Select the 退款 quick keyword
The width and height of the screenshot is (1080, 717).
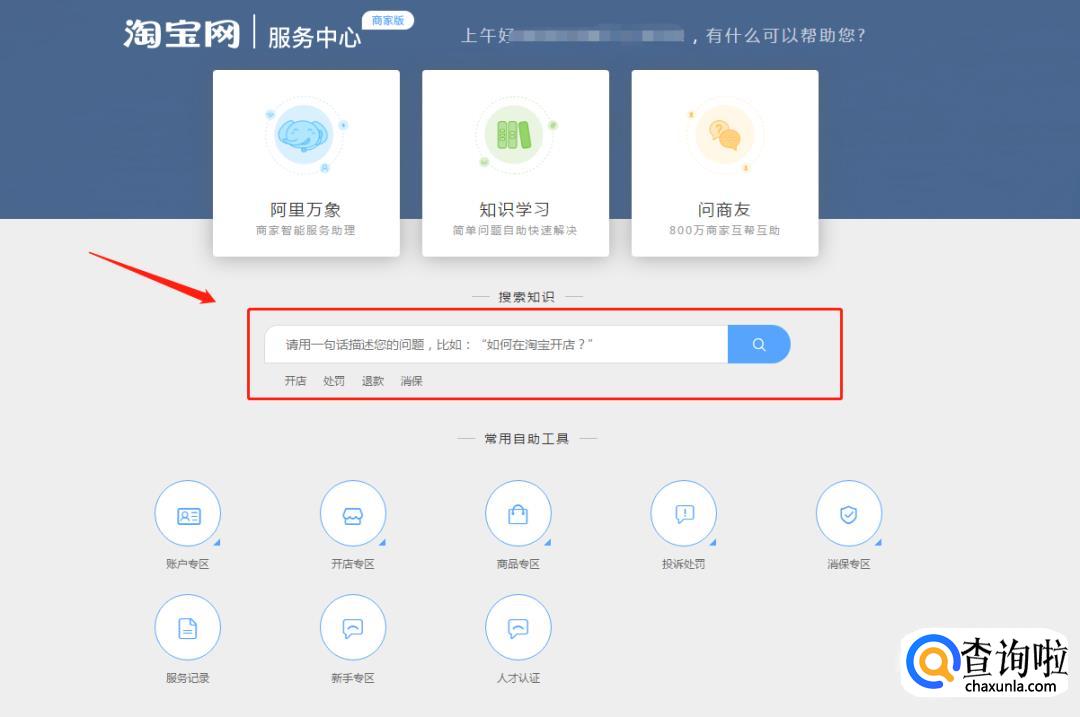click(x=373, y=381)
